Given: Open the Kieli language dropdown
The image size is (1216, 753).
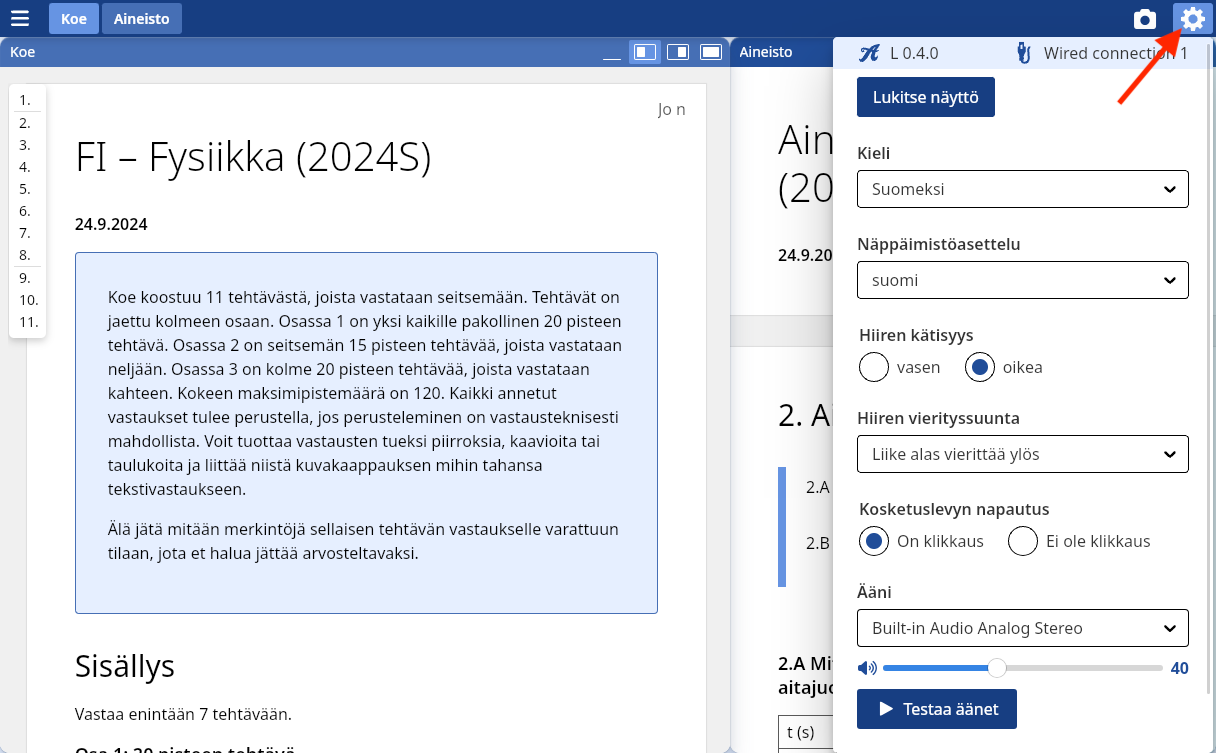Looking at the screenshot, I should (1022, 189).
